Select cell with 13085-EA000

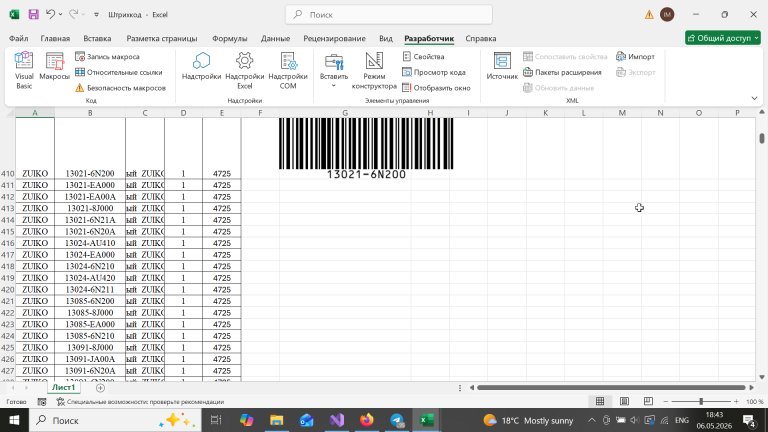tap(90, 324)
